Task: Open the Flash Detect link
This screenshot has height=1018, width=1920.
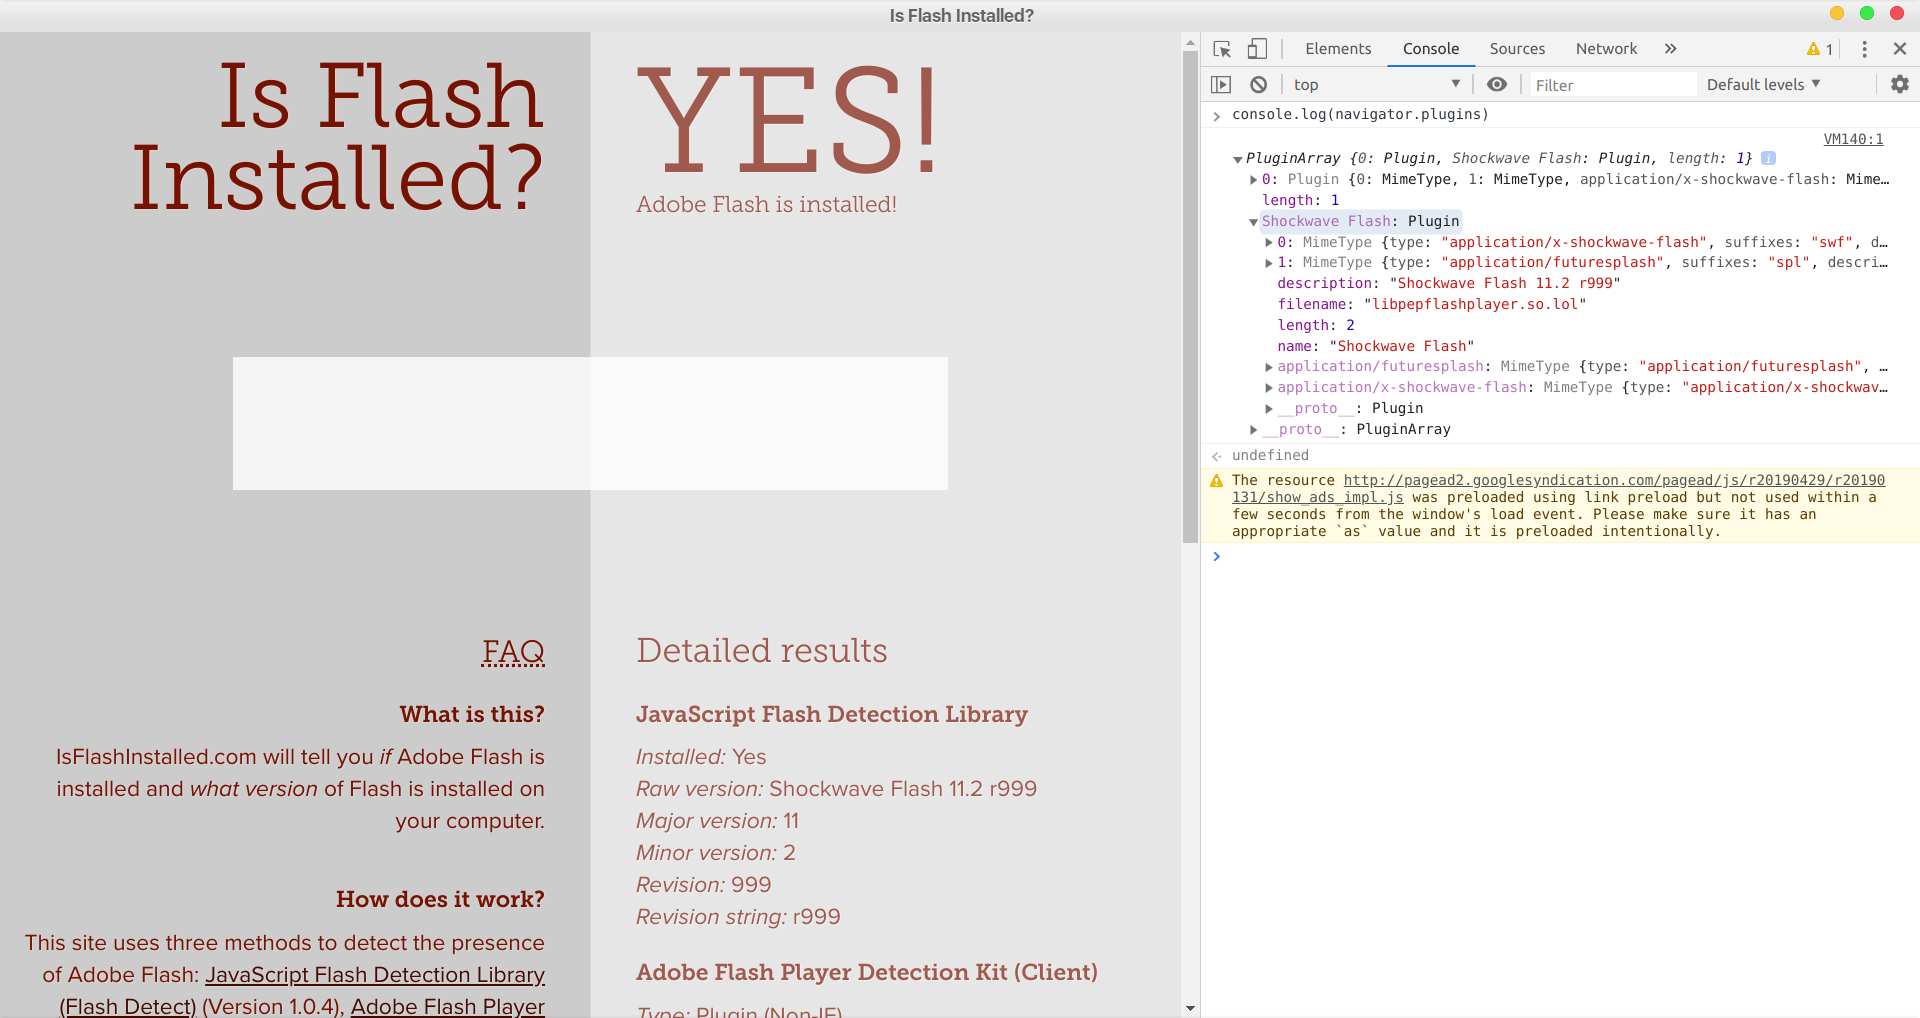Action: point(128,1006)
